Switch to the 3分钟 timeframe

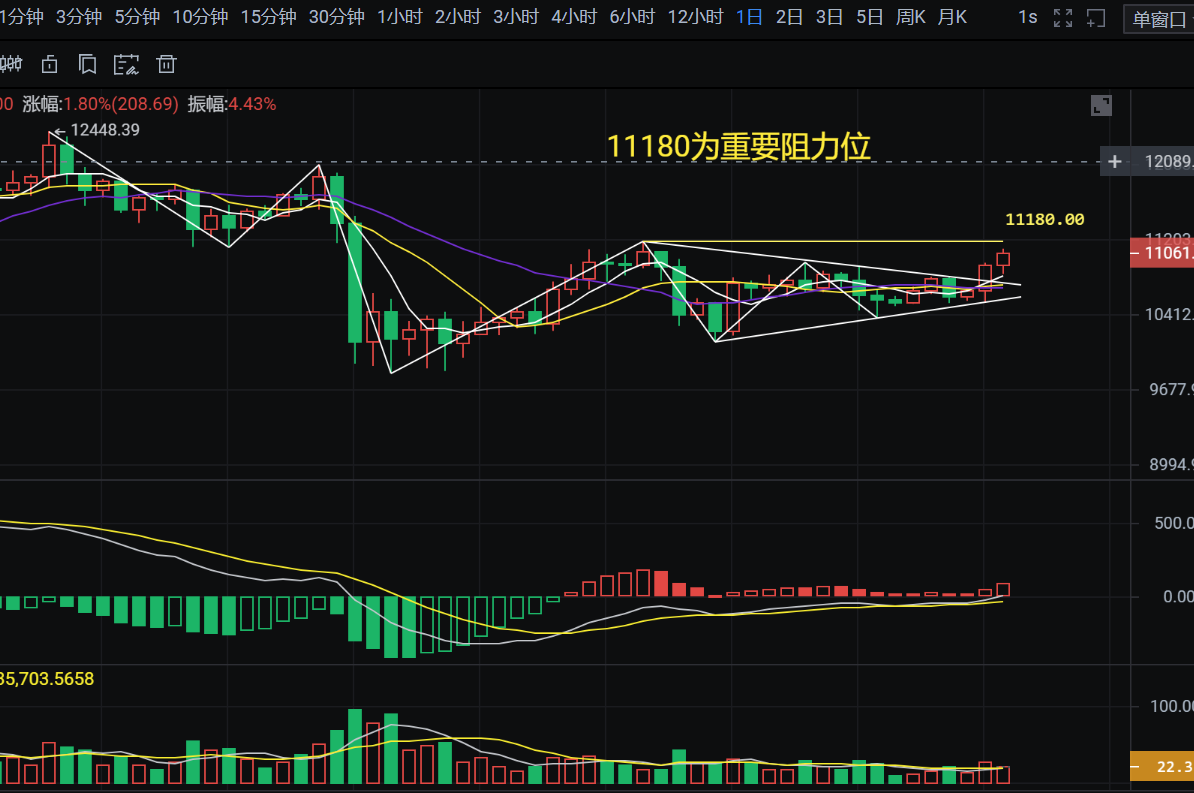point(78,17)
